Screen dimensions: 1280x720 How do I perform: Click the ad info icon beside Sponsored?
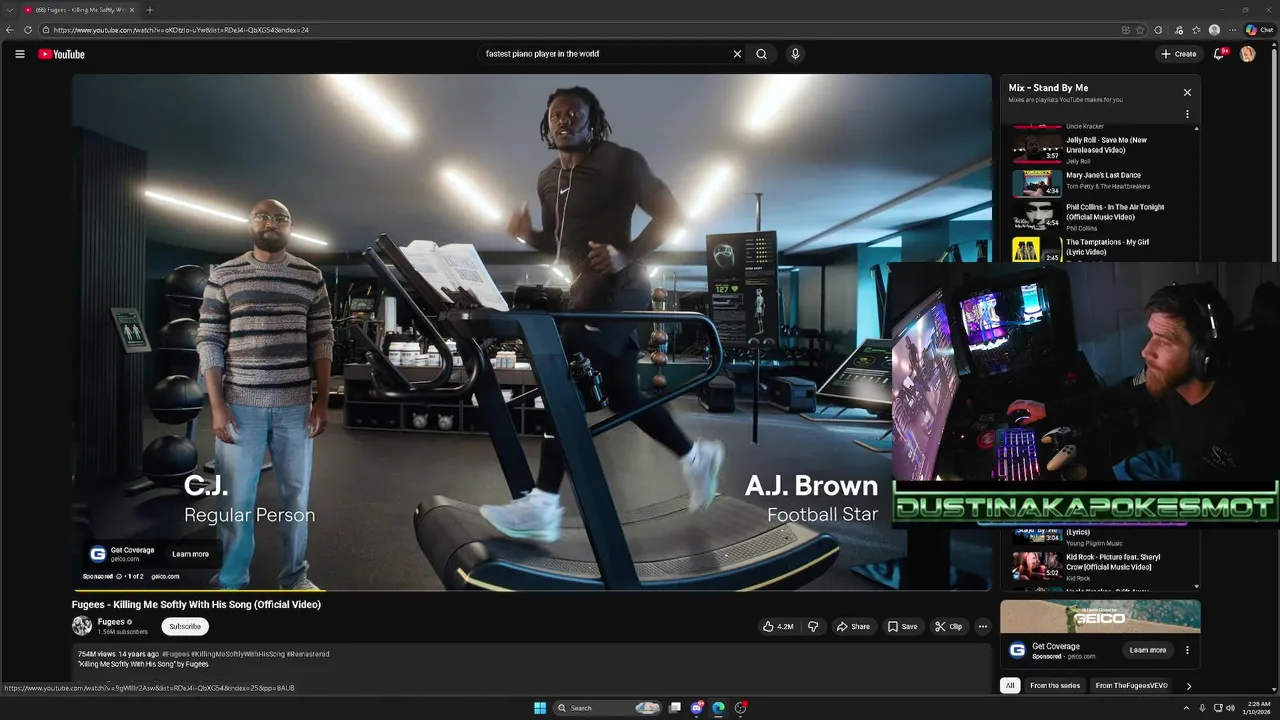(119, 576)
